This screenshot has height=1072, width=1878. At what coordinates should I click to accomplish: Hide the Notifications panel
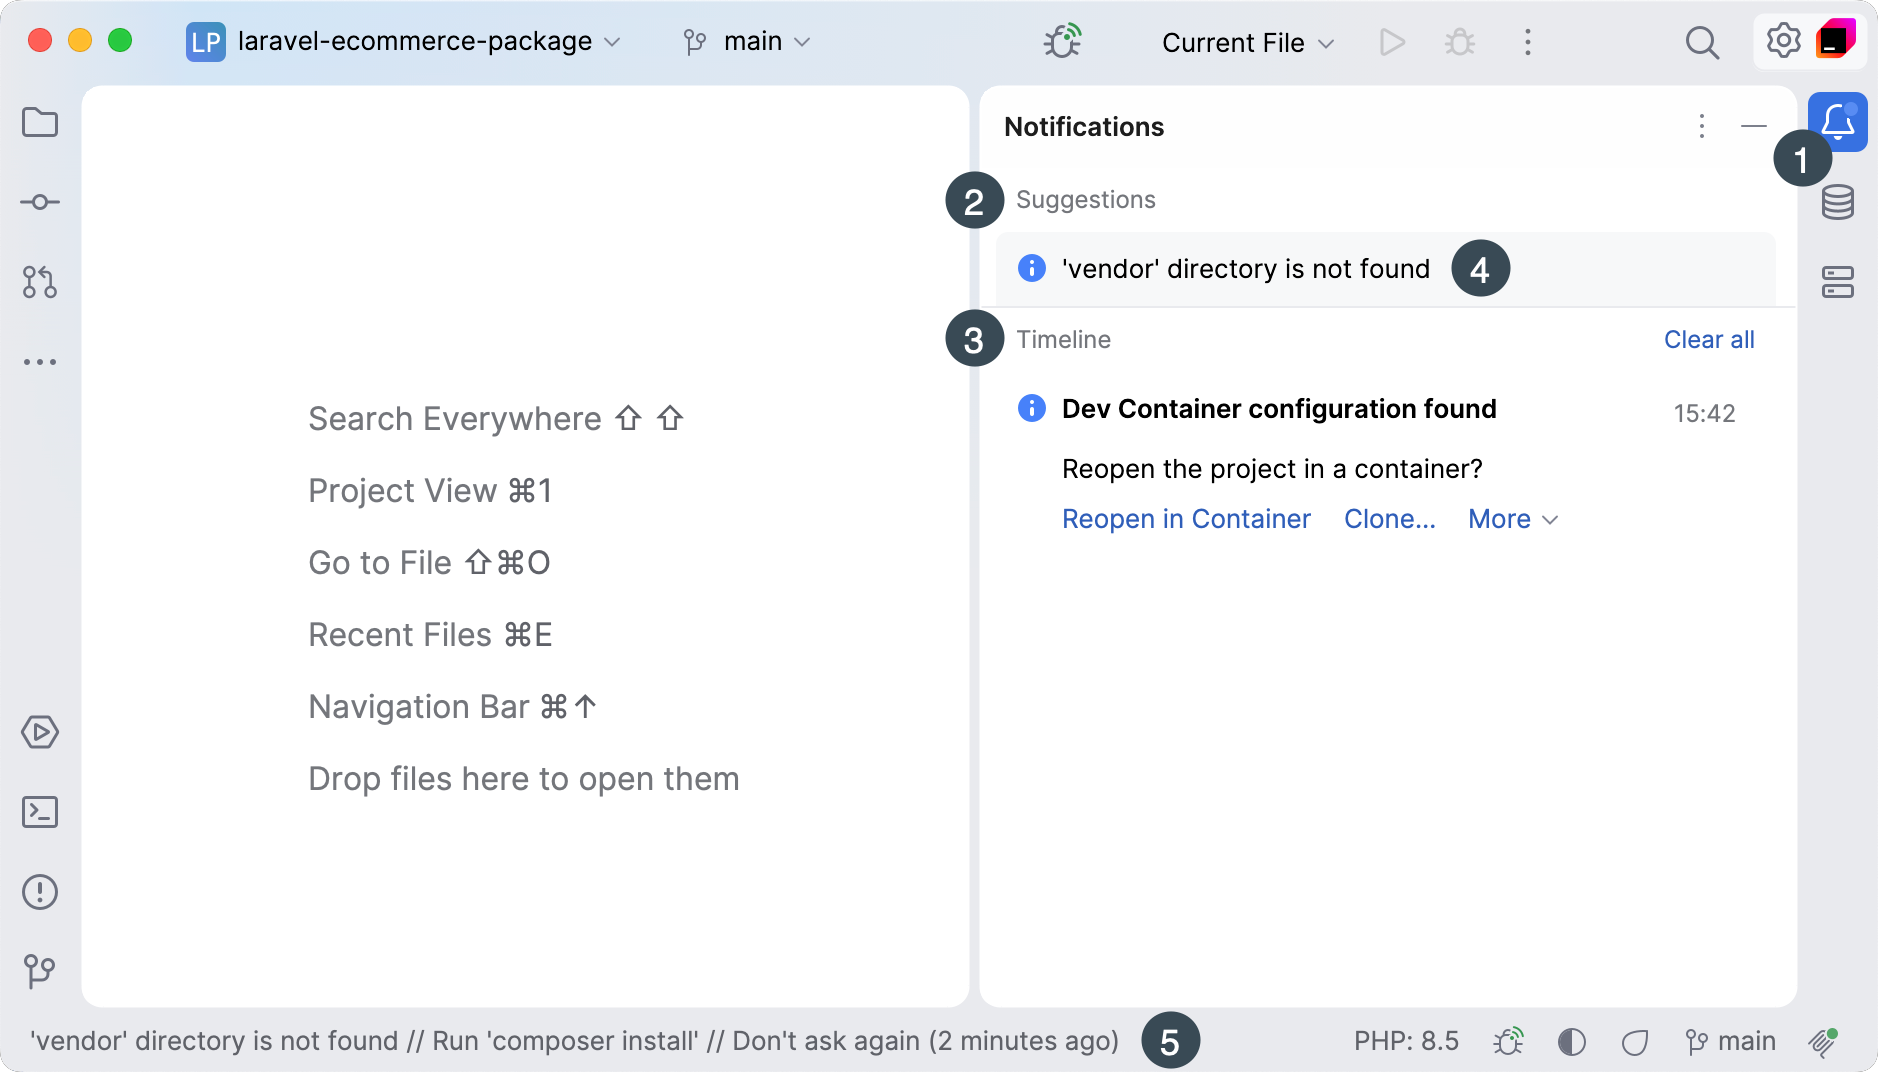pos(1754,126)
